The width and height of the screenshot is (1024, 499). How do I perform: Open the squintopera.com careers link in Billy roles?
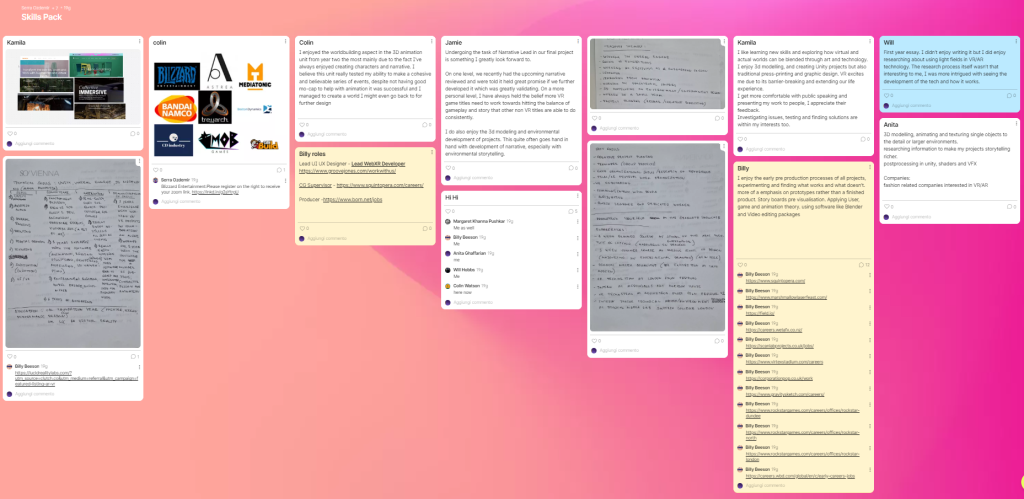point(380,185)
